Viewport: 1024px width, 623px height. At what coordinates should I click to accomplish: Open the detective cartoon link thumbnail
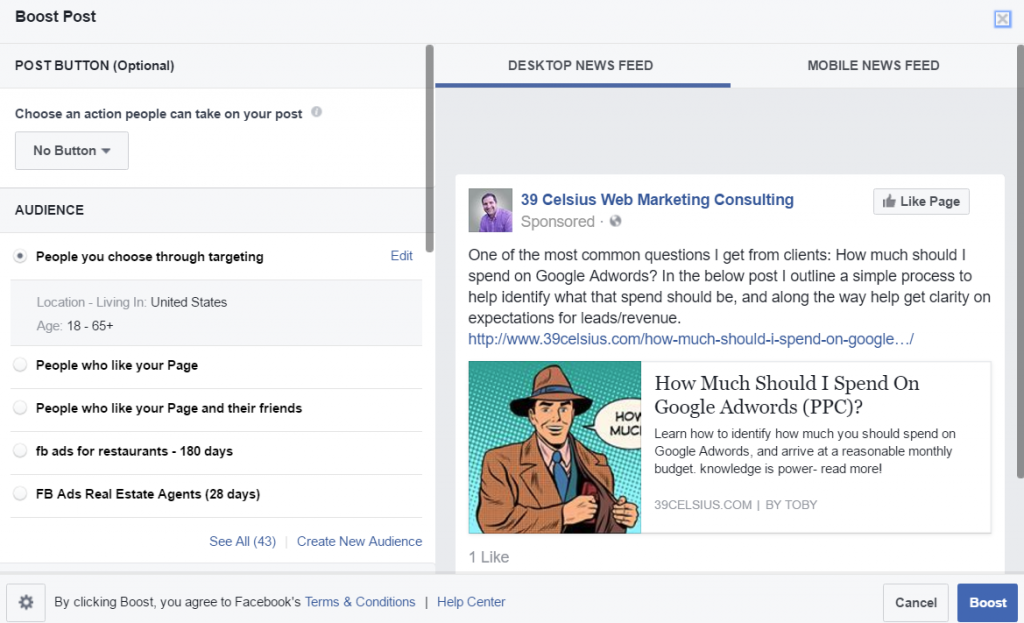click(x=554, y=447)
